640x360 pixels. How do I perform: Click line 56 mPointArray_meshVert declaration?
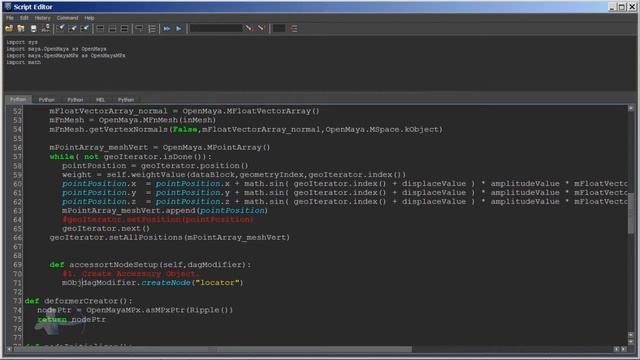(x=160, y=147)
